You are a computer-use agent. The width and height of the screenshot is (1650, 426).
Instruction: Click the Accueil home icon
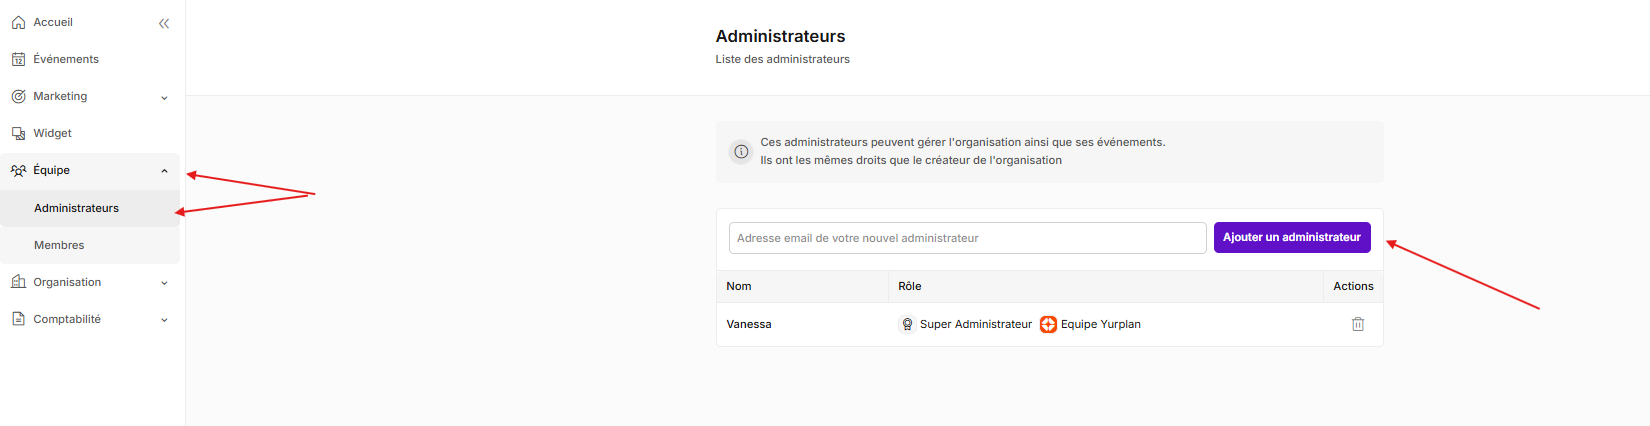[18, 22]
